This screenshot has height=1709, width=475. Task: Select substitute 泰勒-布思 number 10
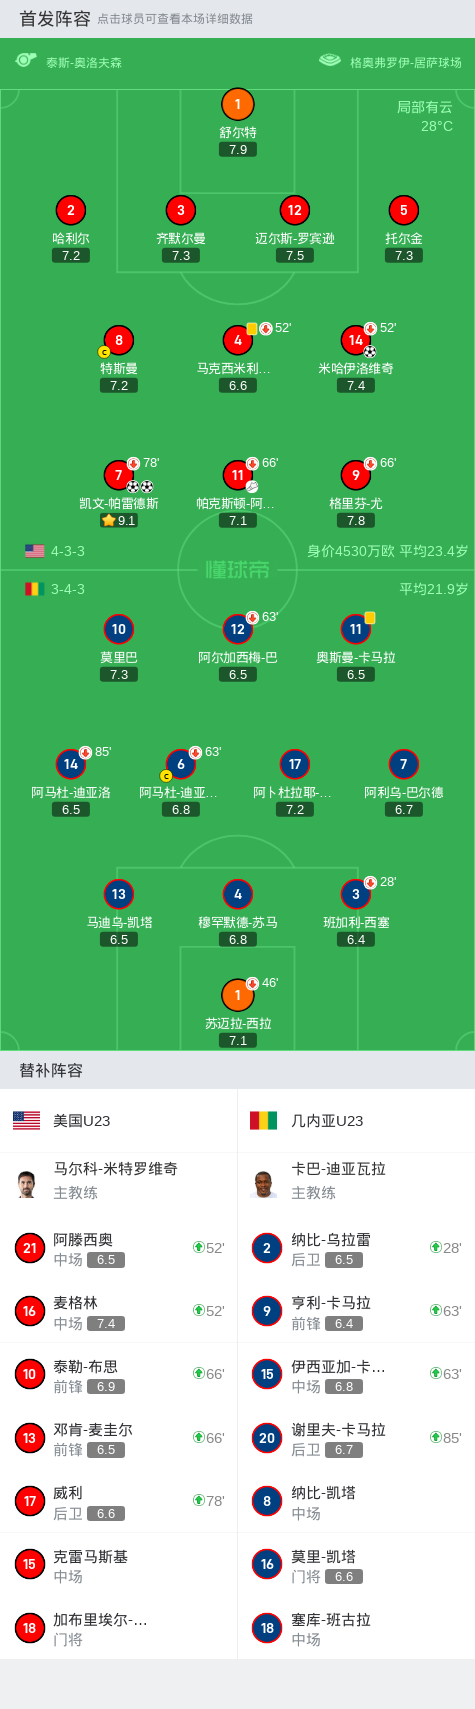coord(119,1375)
